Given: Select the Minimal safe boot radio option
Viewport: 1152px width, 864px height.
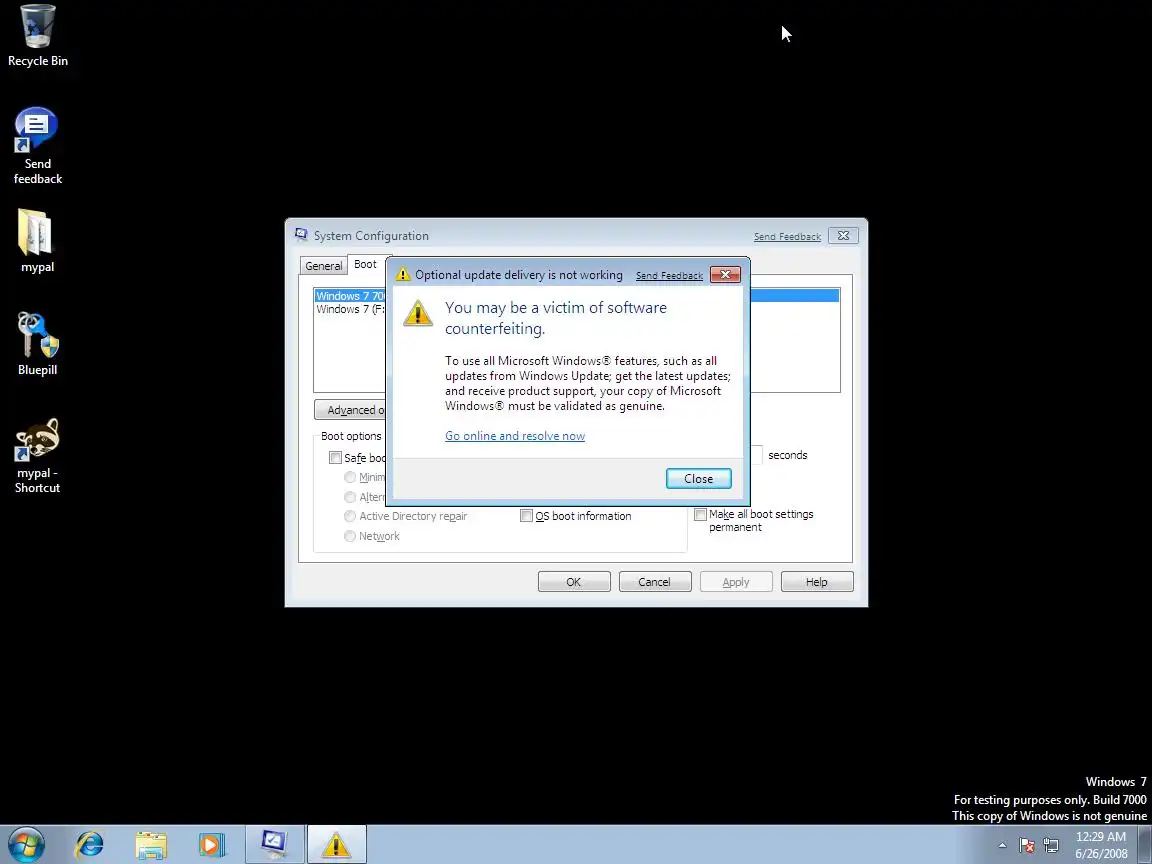Looking at the screenshot, I should click(350, 478).
